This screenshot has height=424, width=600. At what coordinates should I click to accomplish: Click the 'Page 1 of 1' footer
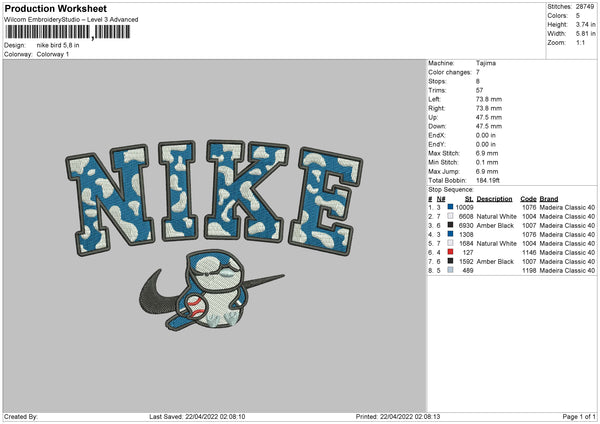coord(579,416)
